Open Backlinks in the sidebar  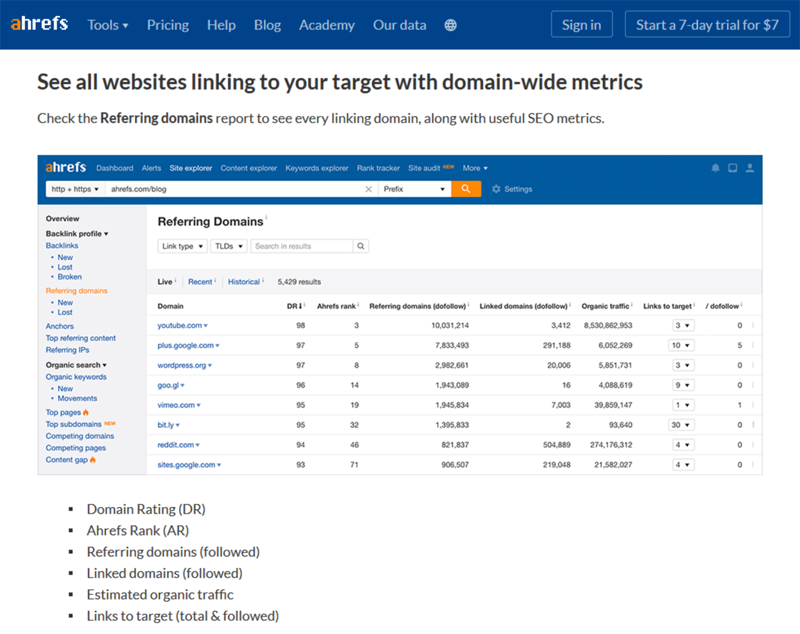(x=62, y=245)
